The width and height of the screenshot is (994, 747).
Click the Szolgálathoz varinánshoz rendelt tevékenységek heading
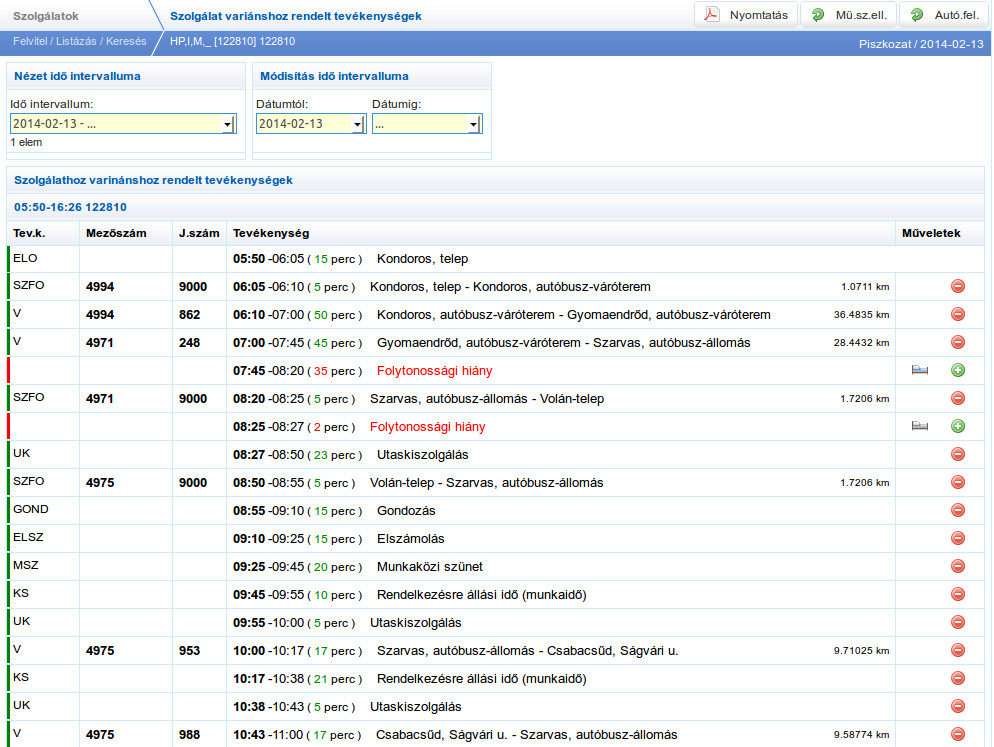pos(153,180)
